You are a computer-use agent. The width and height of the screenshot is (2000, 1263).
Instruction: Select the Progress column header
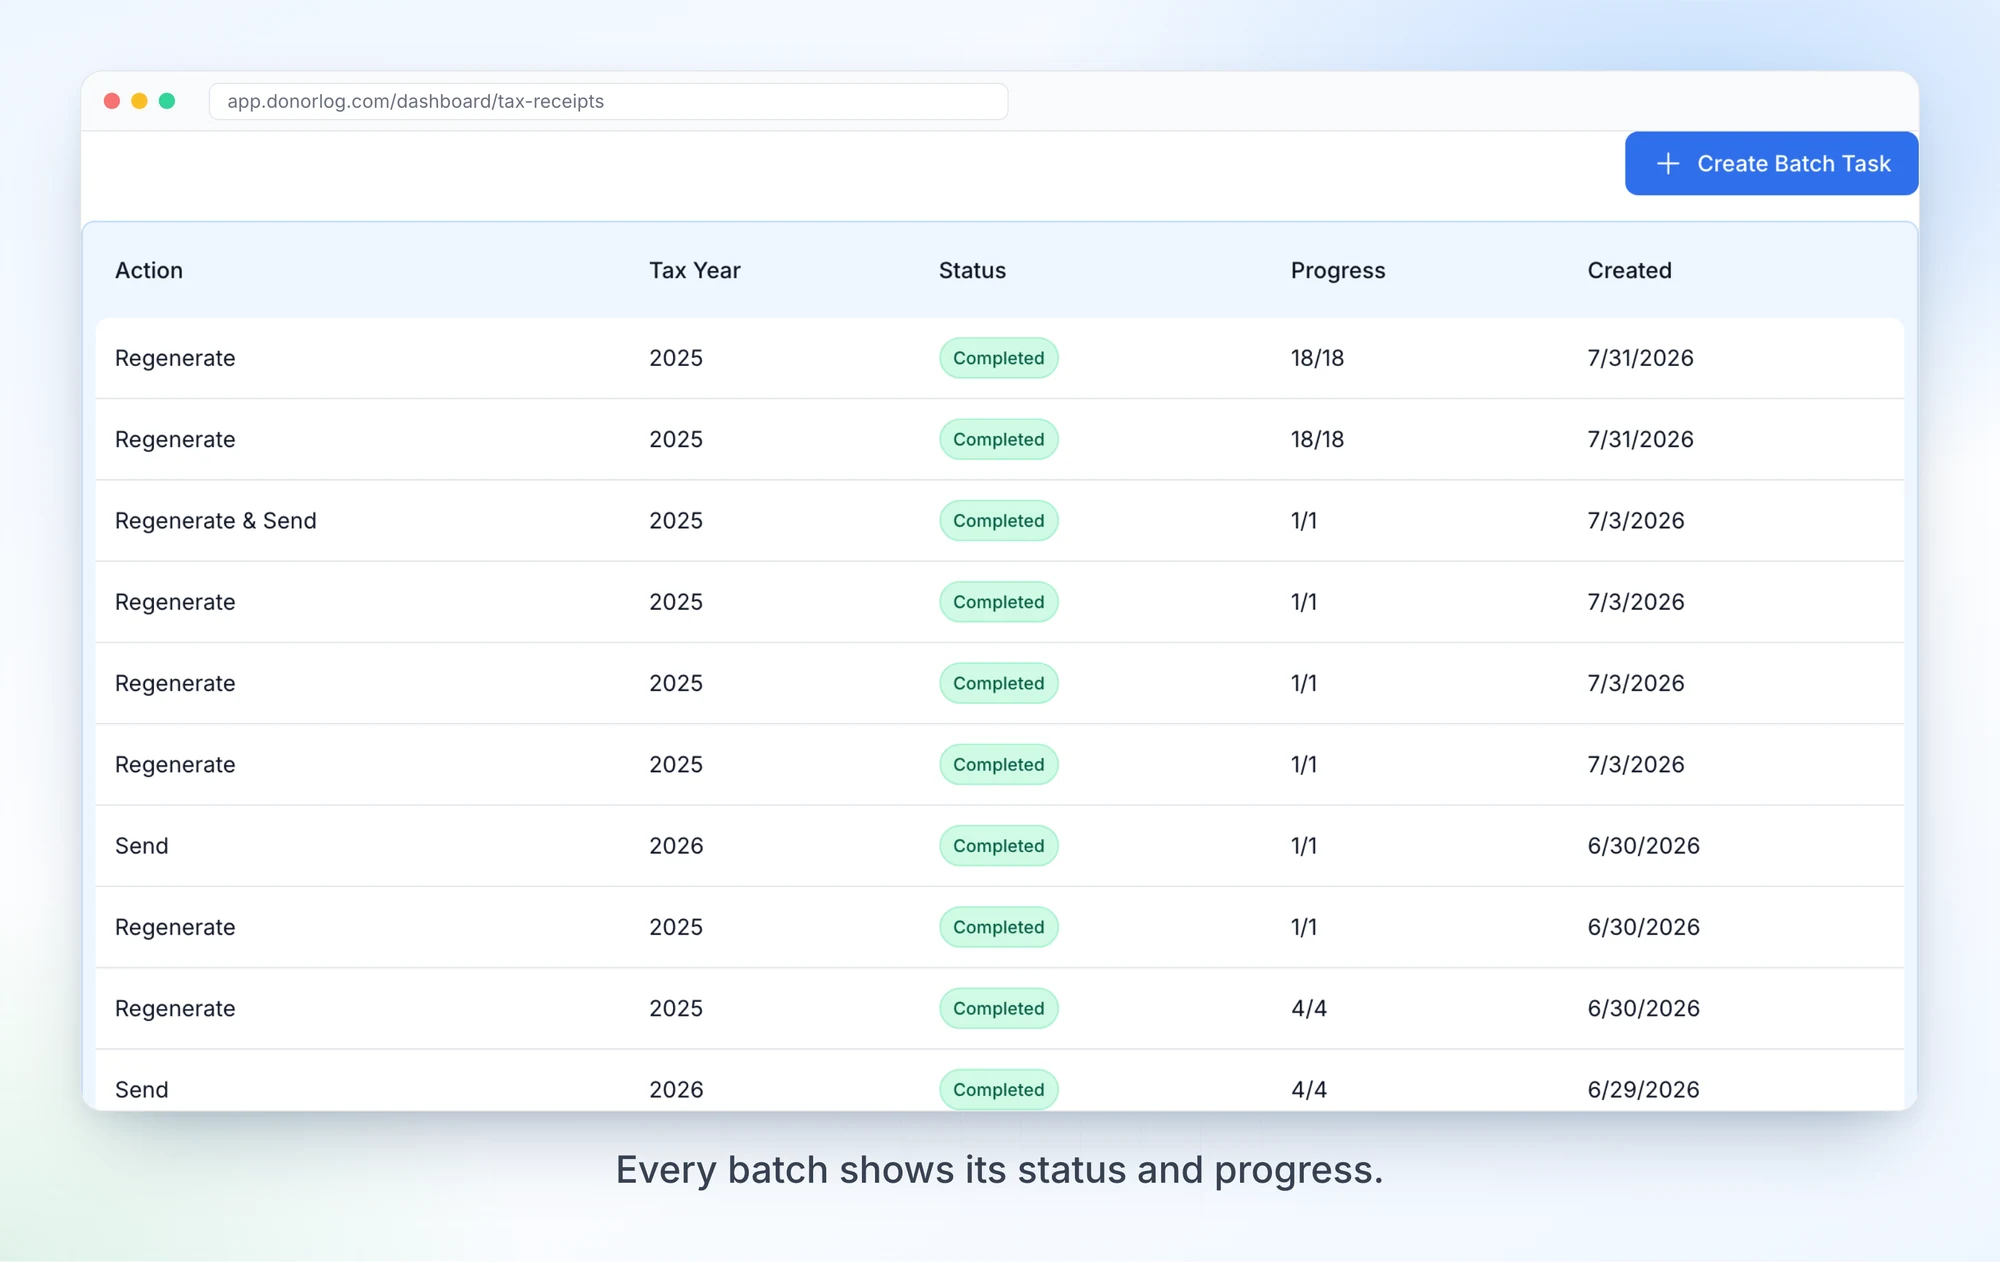click(1338, 270)
